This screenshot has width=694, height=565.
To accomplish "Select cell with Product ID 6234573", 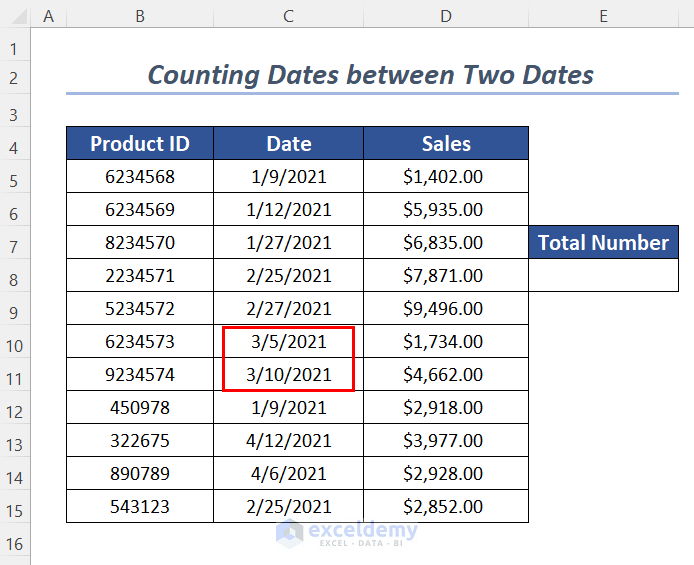I will click(140, 341).
